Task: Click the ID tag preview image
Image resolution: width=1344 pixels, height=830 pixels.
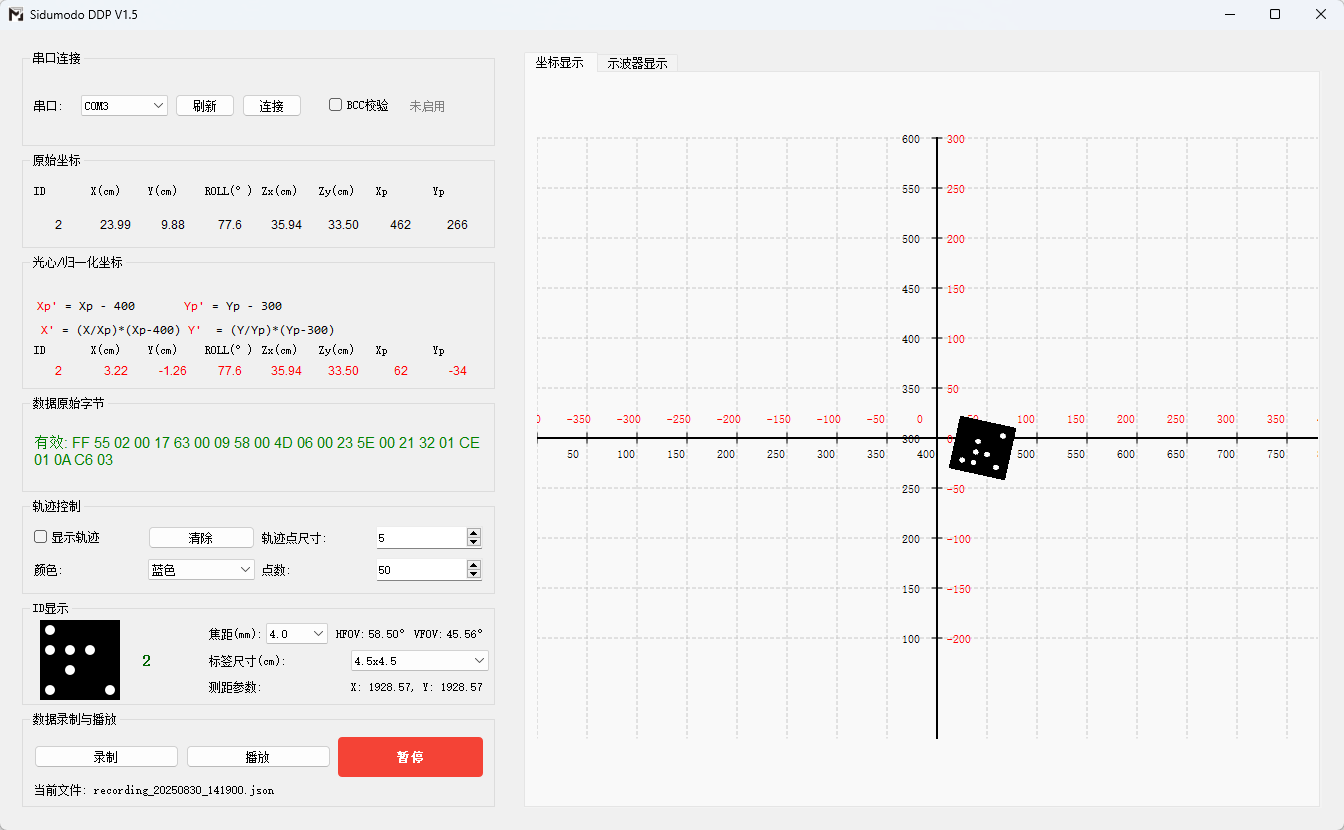Action: (80, 660)
